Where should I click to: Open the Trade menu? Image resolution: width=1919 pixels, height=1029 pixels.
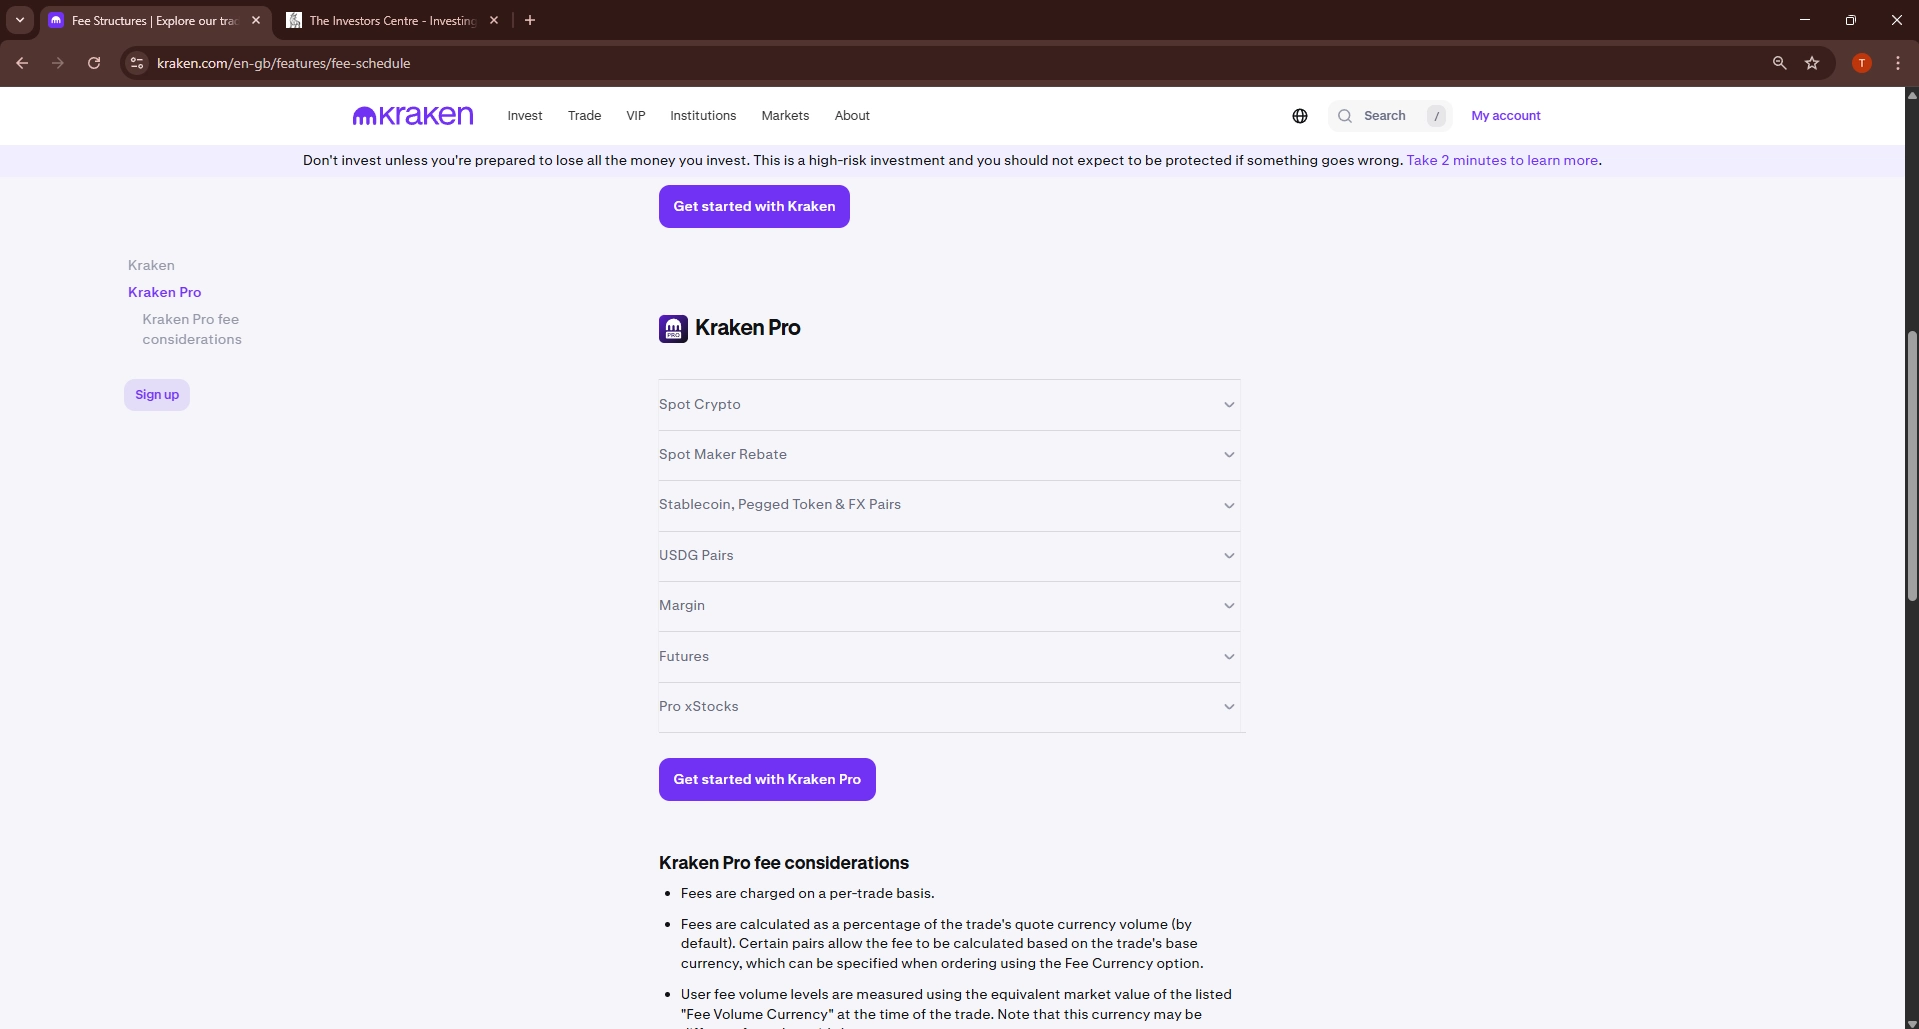[x=585, y=116]
